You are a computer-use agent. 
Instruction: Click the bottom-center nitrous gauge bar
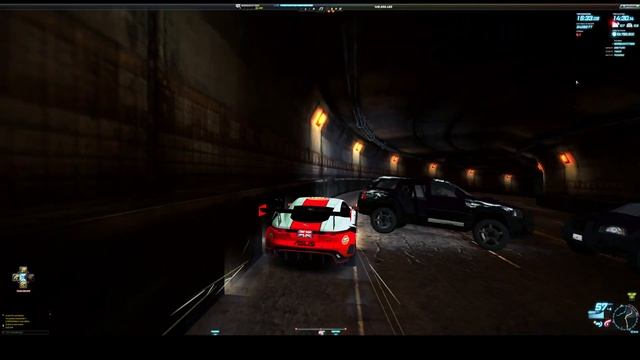pos(321,329)
